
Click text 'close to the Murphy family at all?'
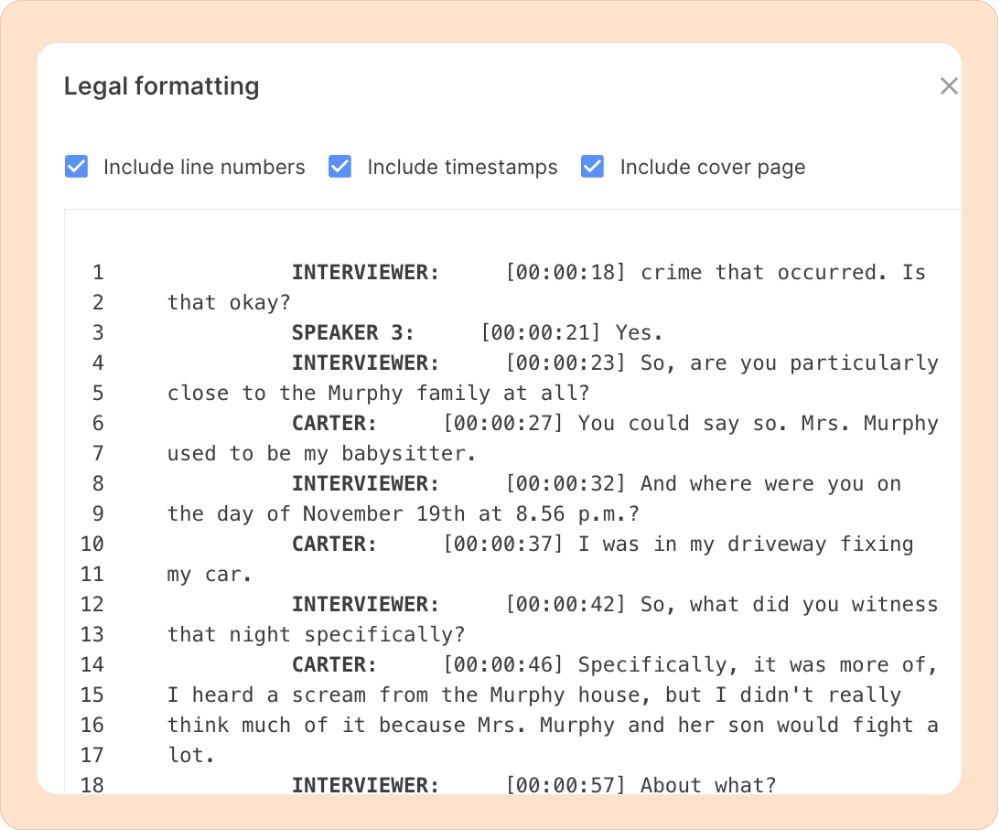coord(378,393)
